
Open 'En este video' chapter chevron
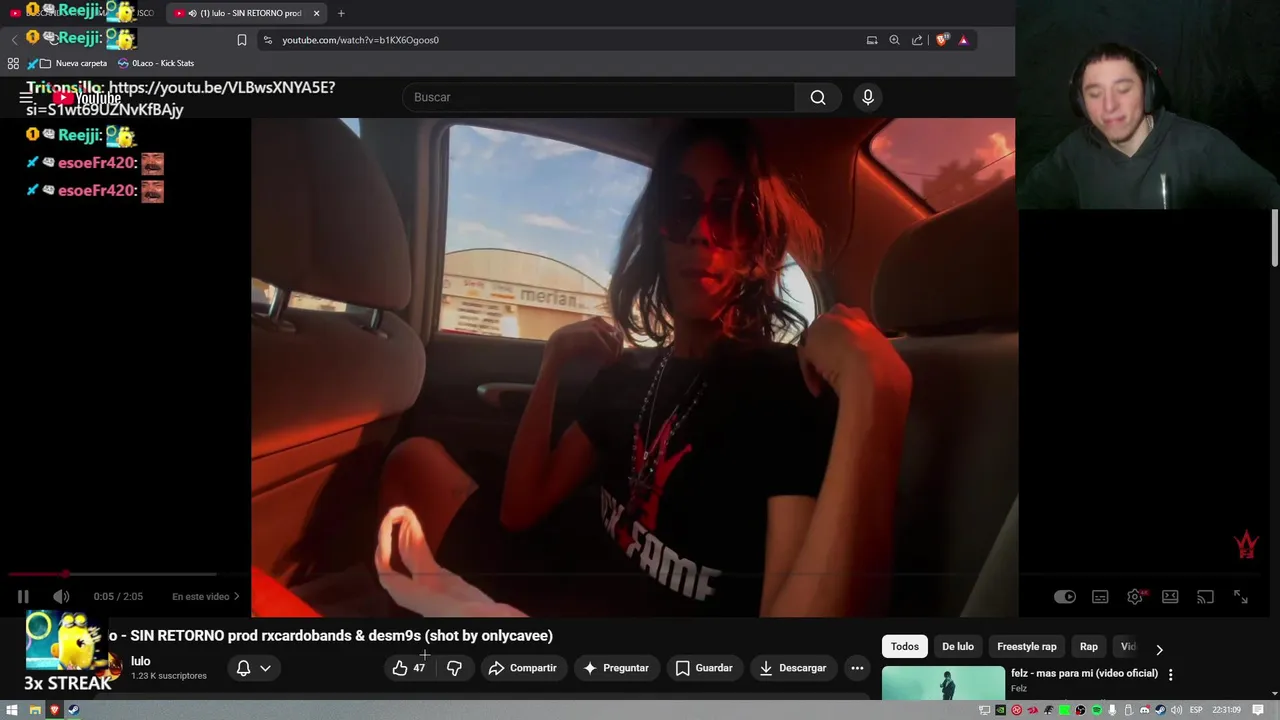point(236,596)
